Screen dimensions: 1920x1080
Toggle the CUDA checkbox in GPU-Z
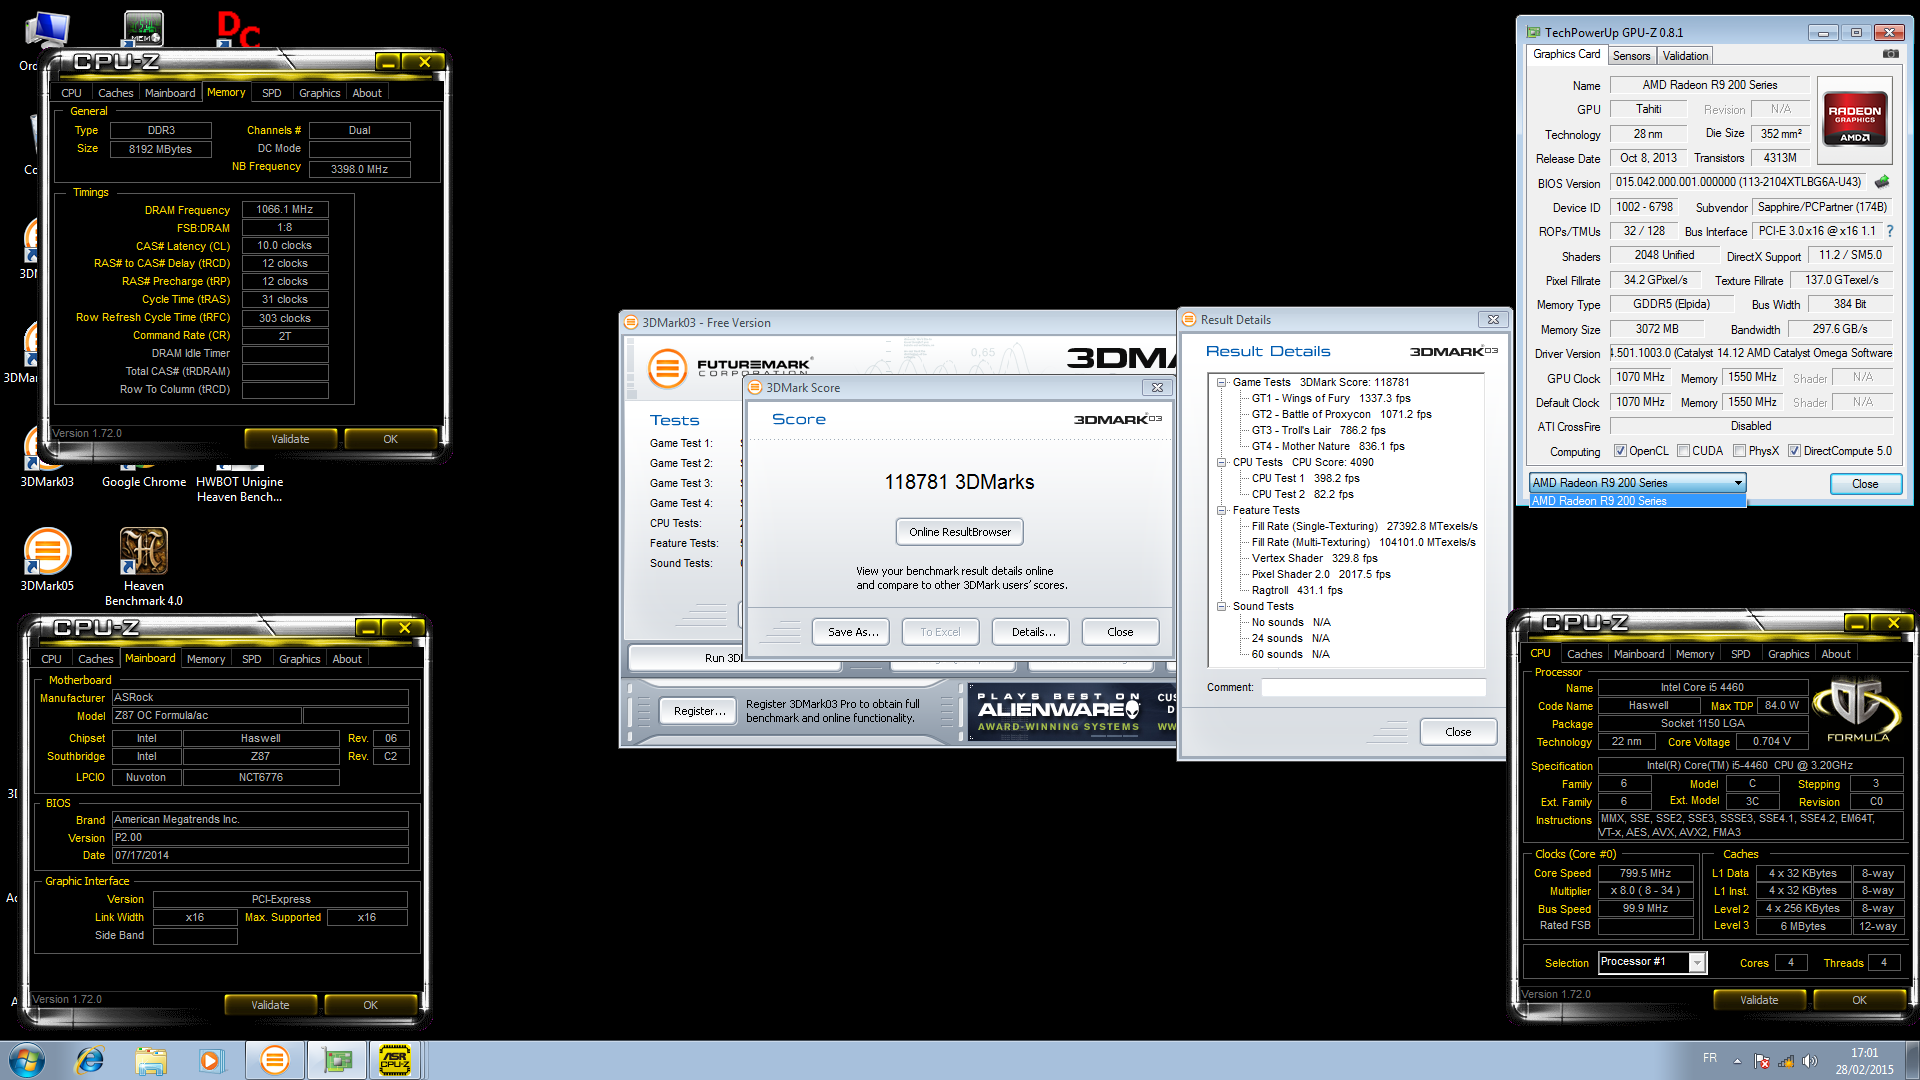(1683, 451)
